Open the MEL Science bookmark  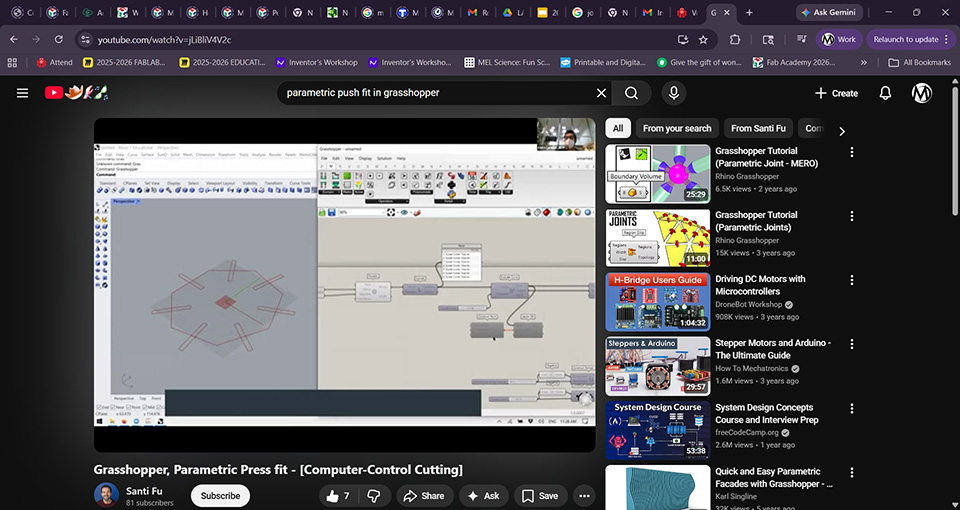coord(507,62)
